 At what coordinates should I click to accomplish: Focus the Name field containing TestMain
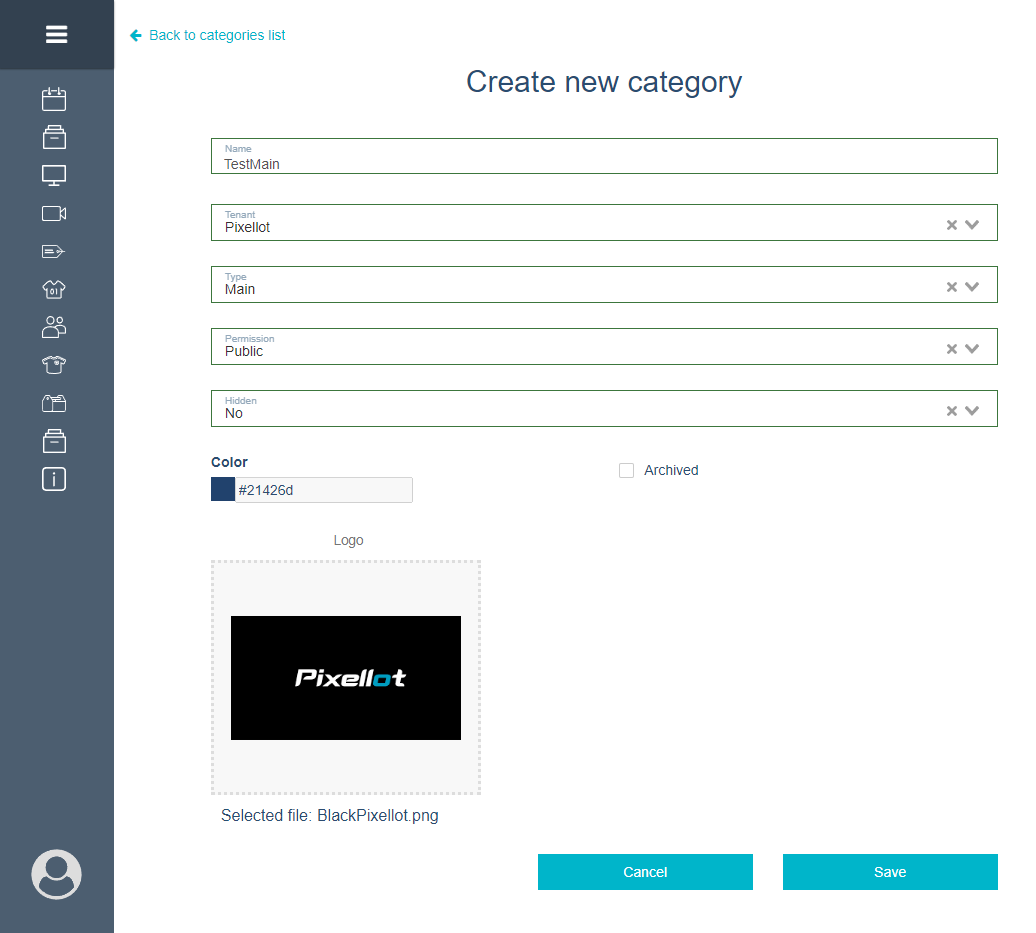pyautogui.click(x=604, y=156)
